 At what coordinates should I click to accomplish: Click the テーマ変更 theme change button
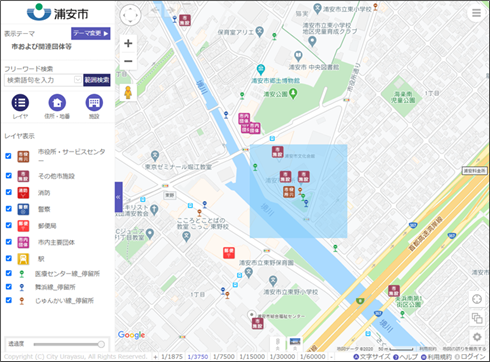pyautogui.click(x=91, y=33)
